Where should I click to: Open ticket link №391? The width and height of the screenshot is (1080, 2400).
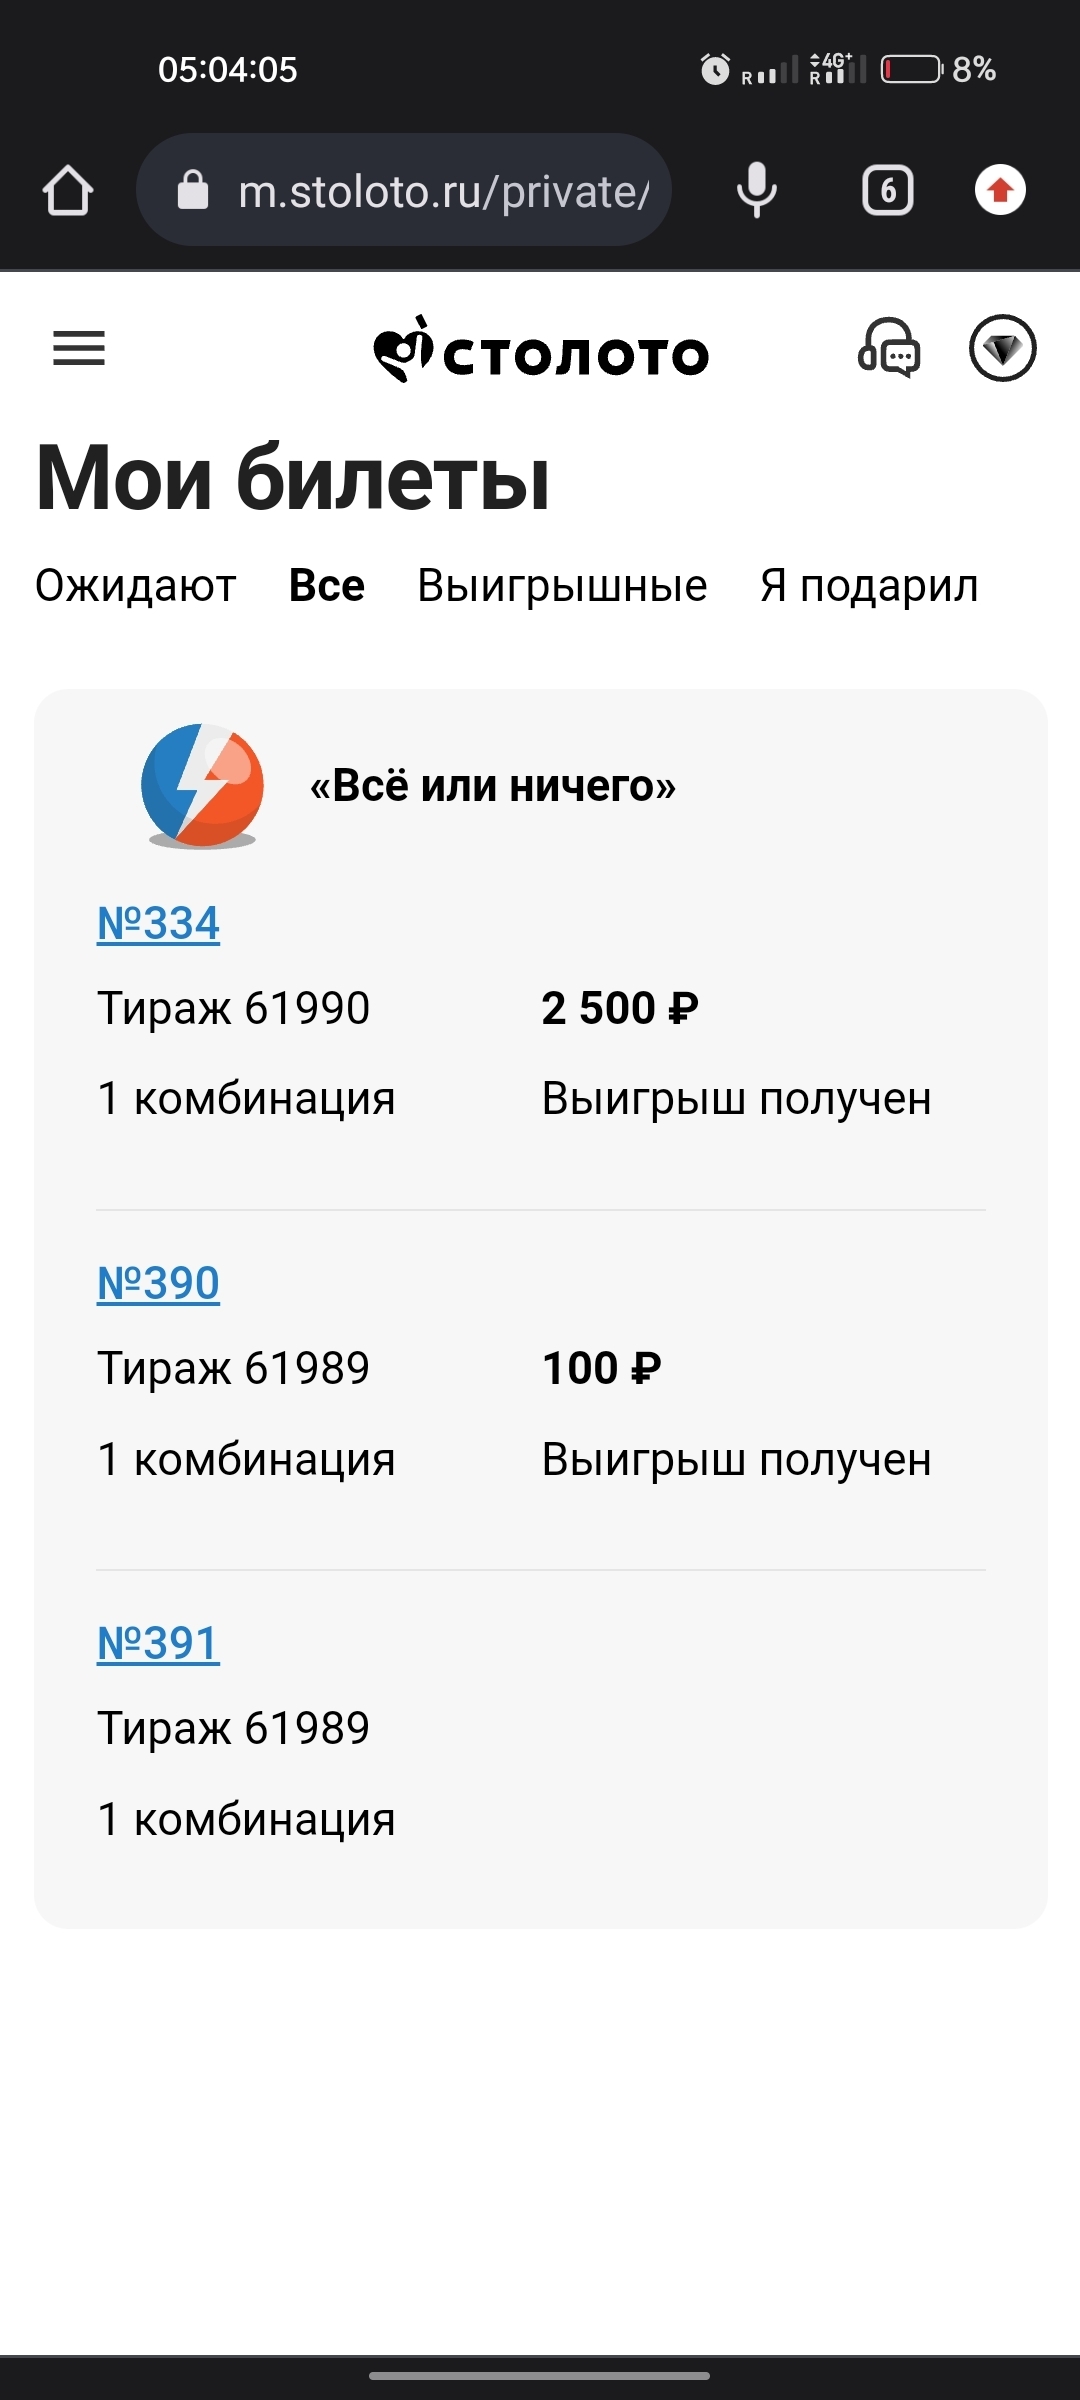tap(158, 1644)
